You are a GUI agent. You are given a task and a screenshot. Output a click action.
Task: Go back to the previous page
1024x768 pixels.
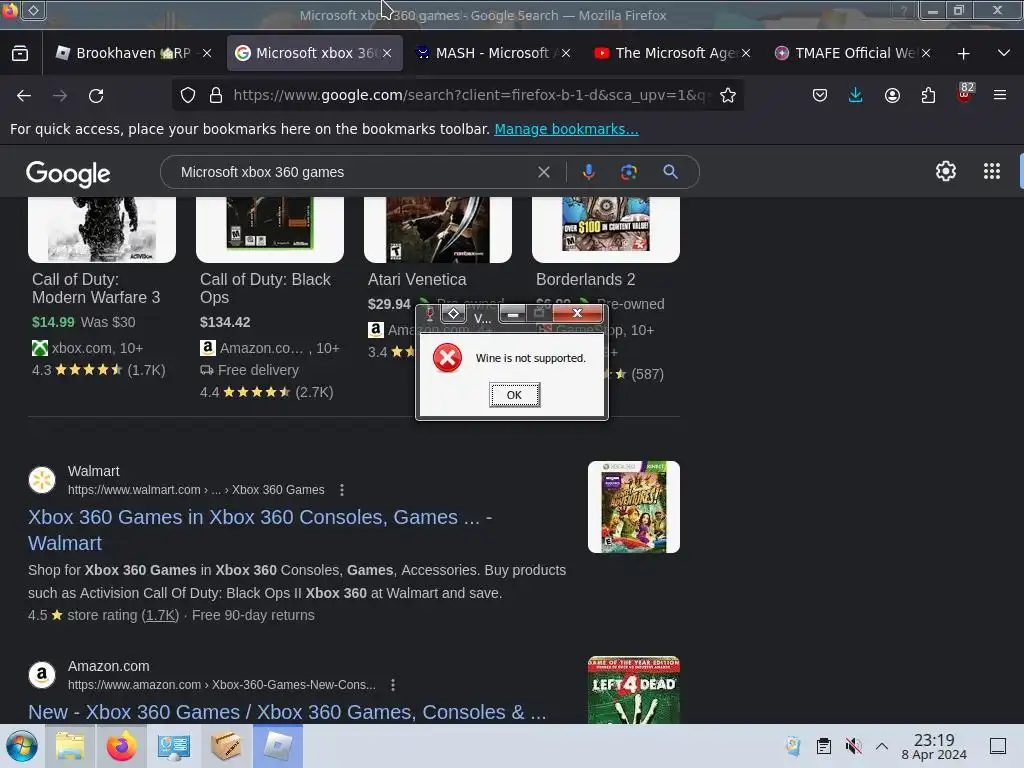click(24, 95)
